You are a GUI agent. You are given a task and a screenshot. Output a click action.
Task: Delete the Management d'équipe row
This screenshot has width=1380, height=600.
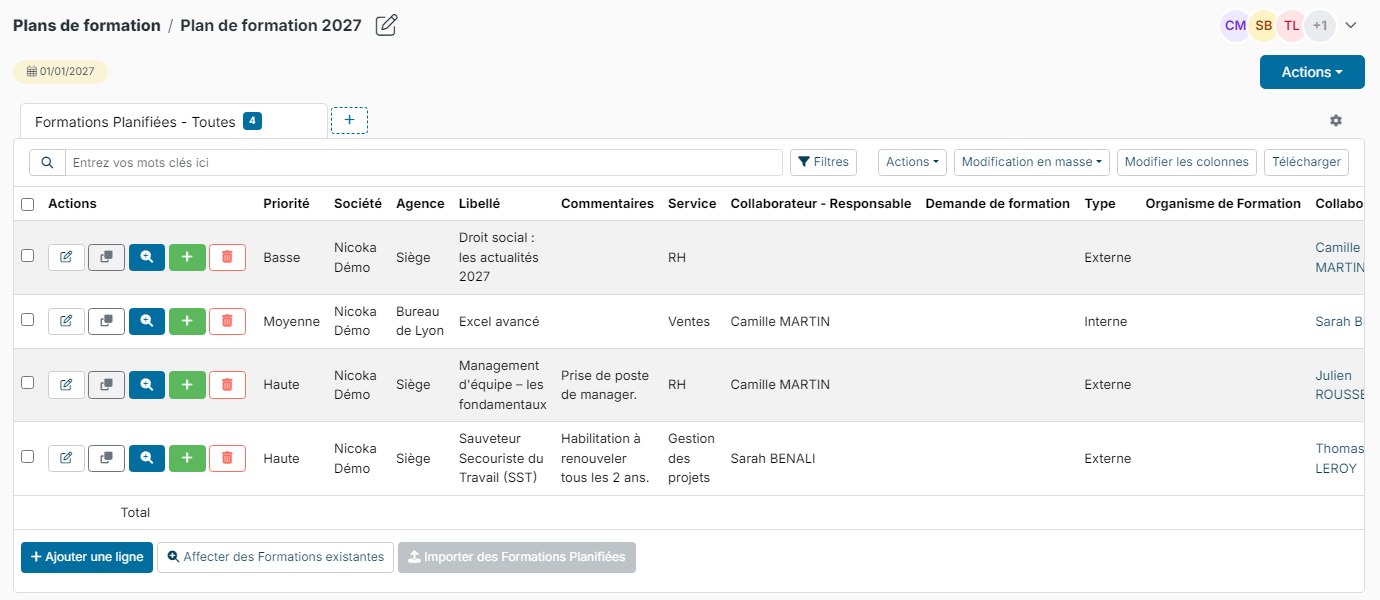tap(227, 384)
